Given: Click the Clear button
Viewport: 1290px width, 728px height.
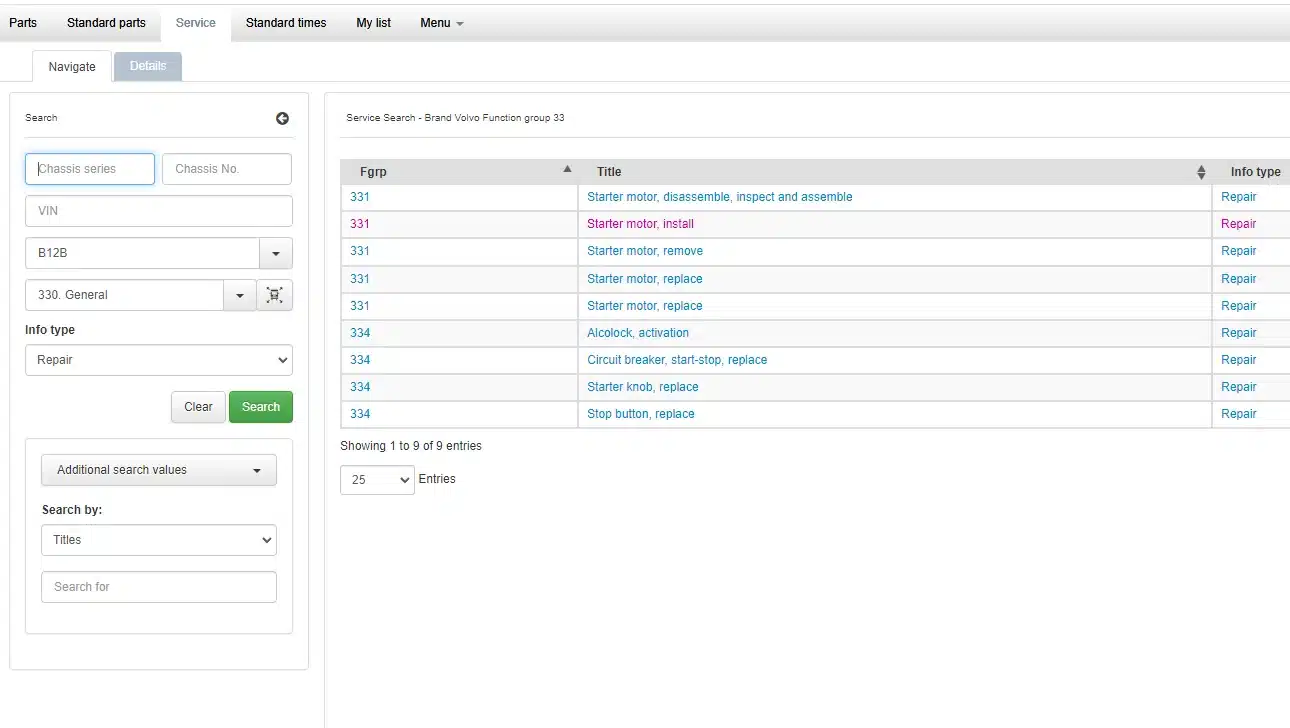Looking at the screenshot, I should [x=198, y=407].
